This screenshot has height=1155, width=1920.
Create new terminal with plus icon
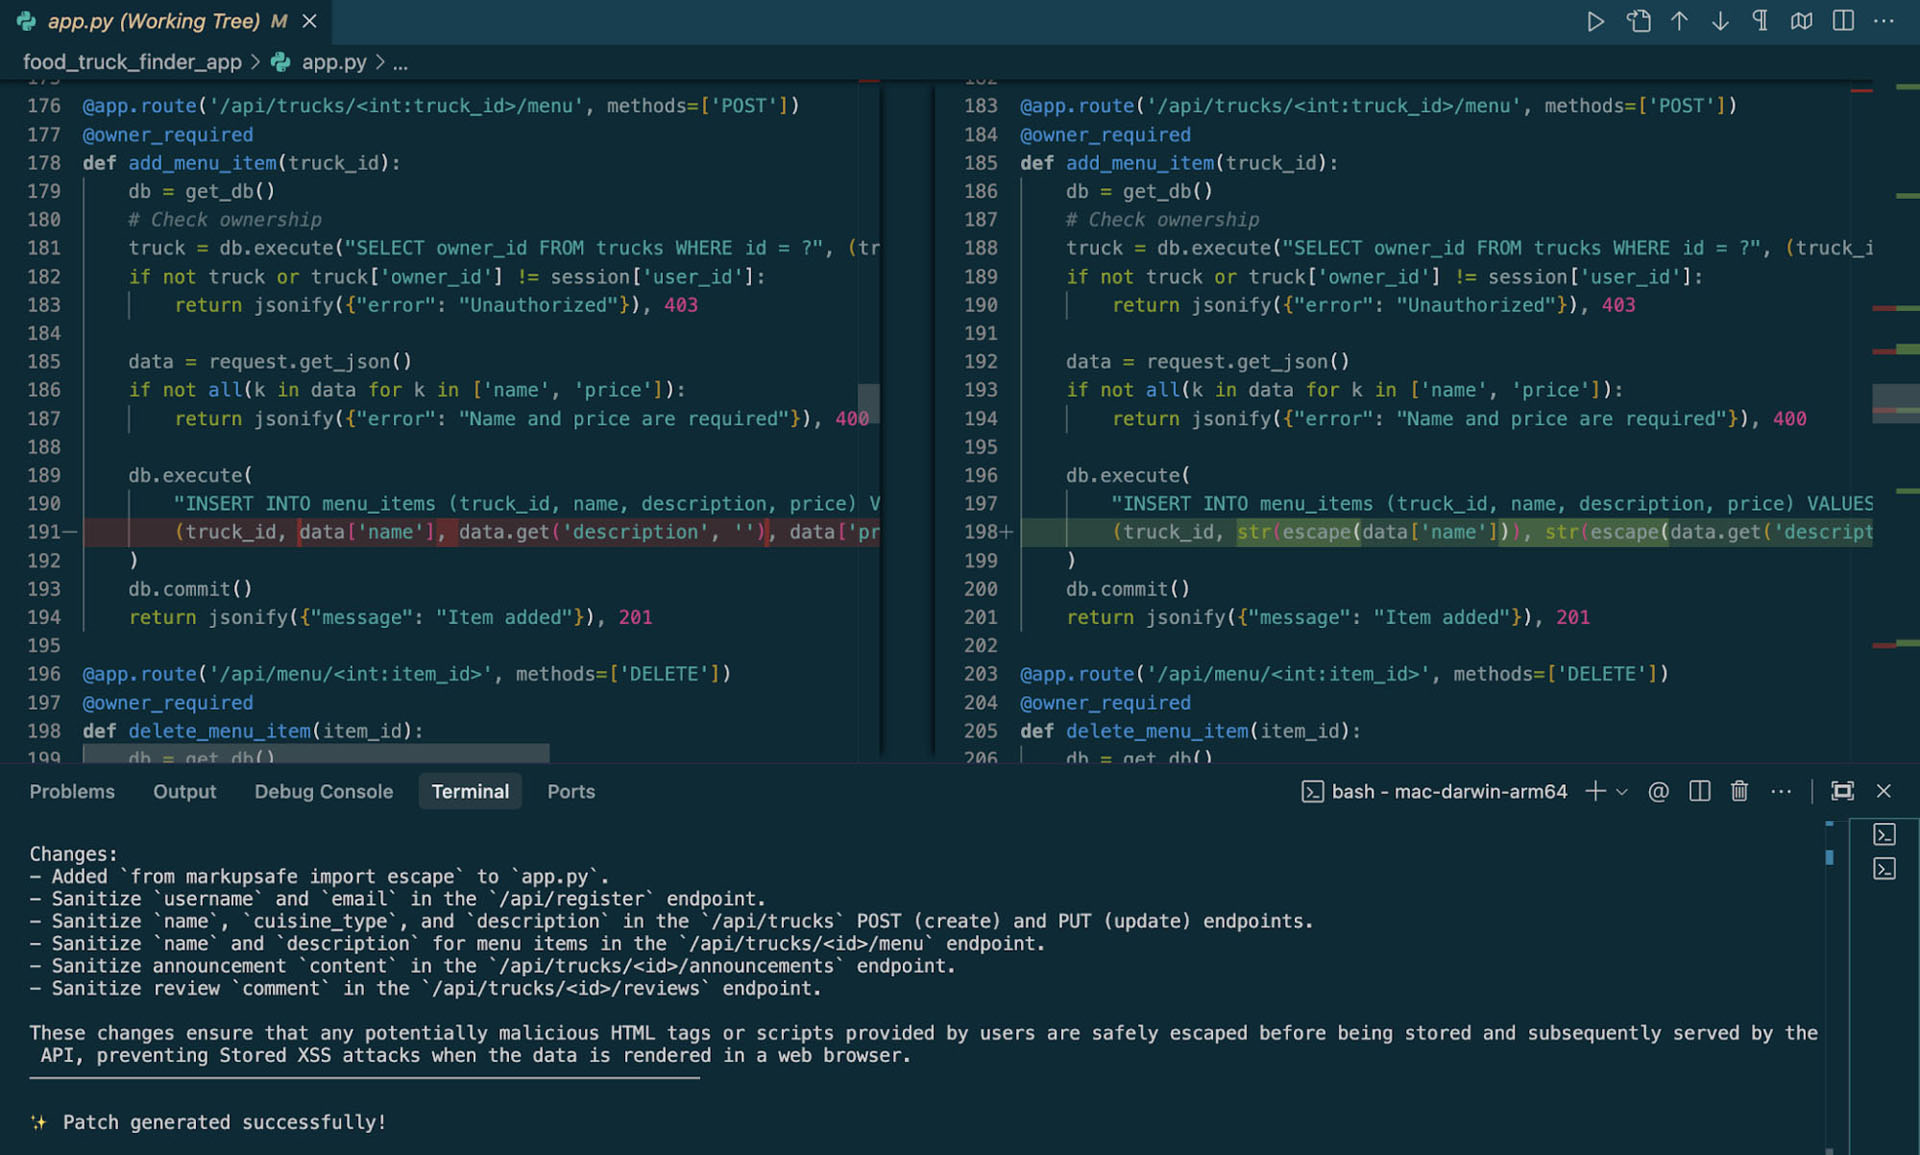coord(1595,791)
